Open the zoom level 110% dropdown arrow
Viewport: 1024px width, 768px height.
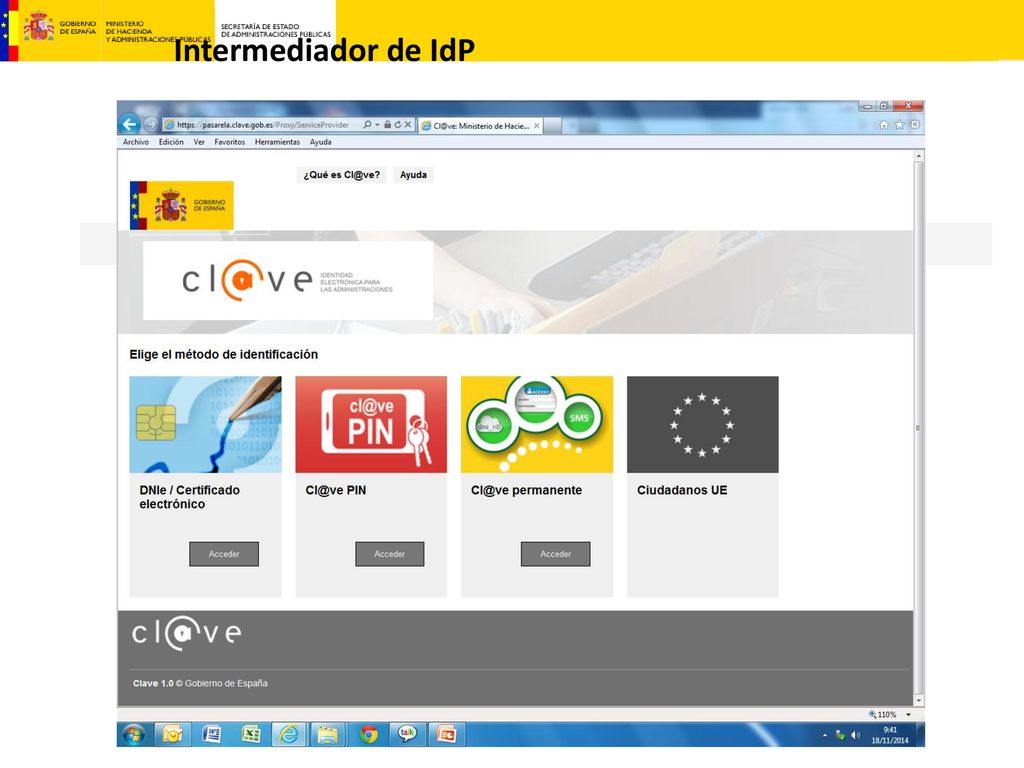[x=908, y=714]
